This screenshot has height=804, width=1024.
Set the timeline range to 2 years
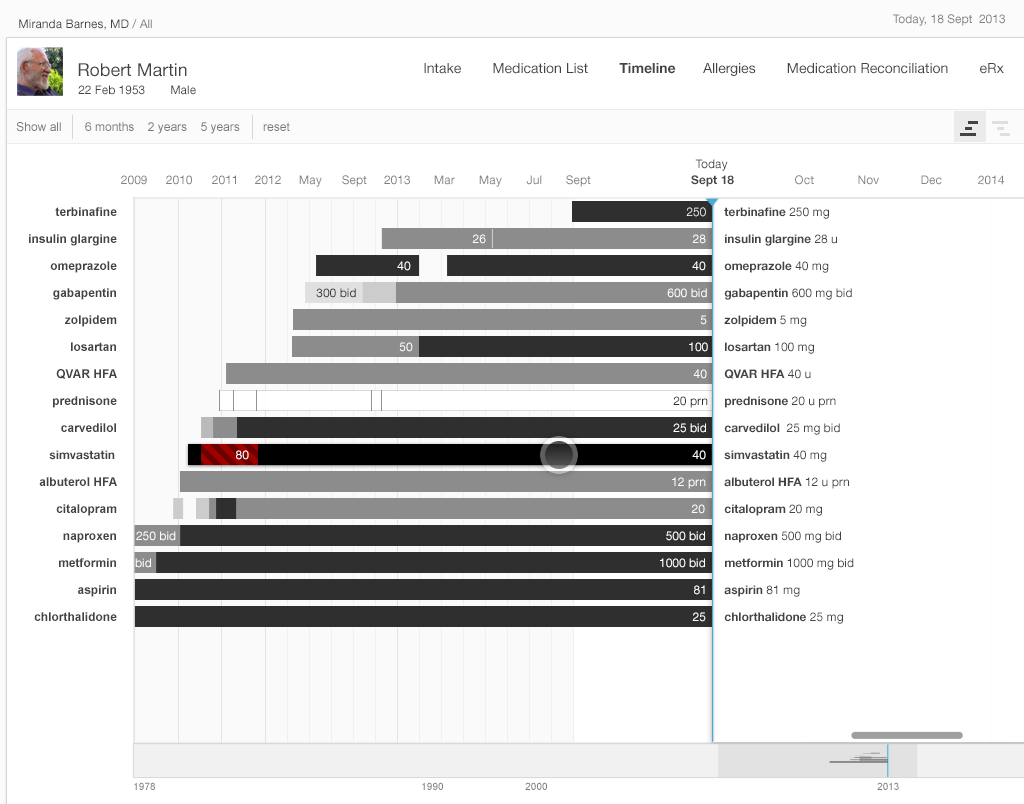167,127
